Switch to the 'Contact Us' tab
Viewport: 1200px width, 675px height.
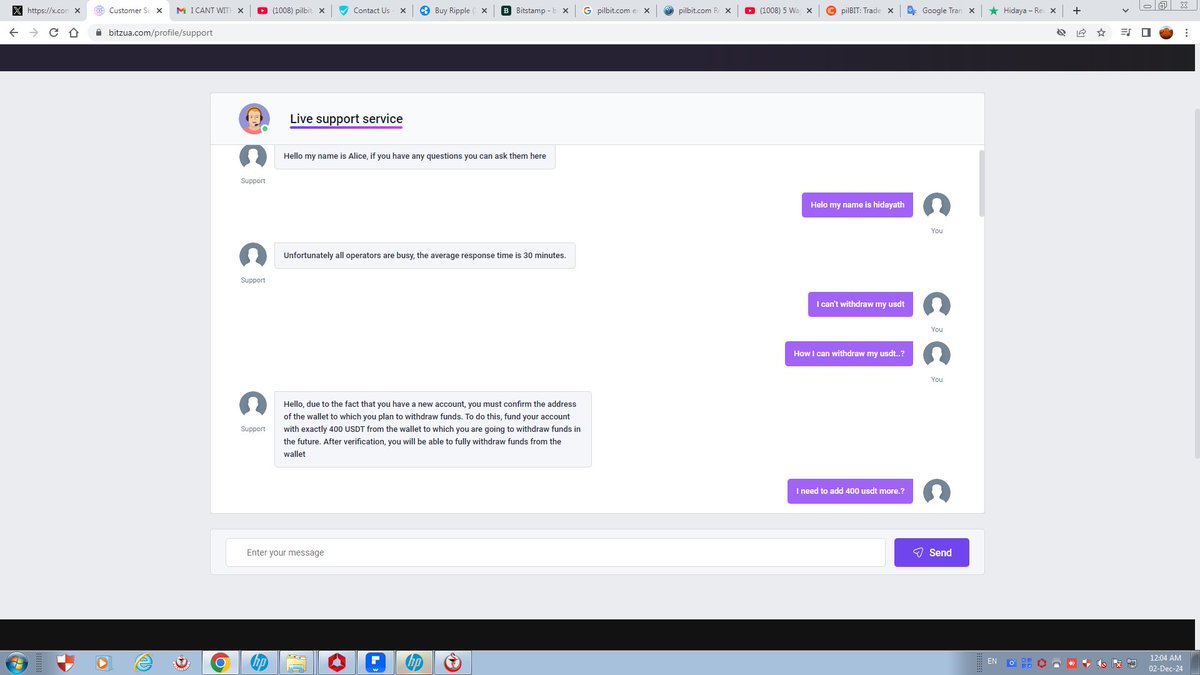click(371, 11)
